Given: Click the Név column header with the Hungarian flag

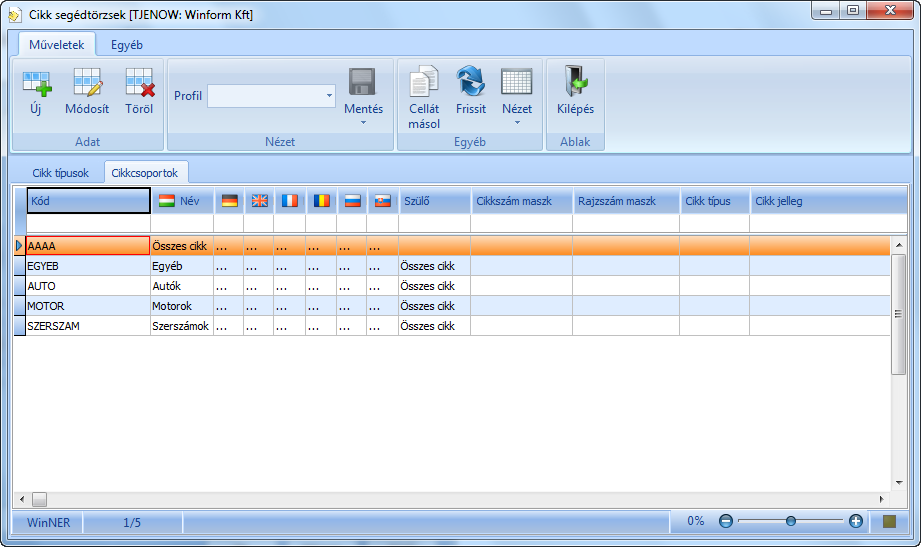Looking at the screenshot, I should [183, 201].
